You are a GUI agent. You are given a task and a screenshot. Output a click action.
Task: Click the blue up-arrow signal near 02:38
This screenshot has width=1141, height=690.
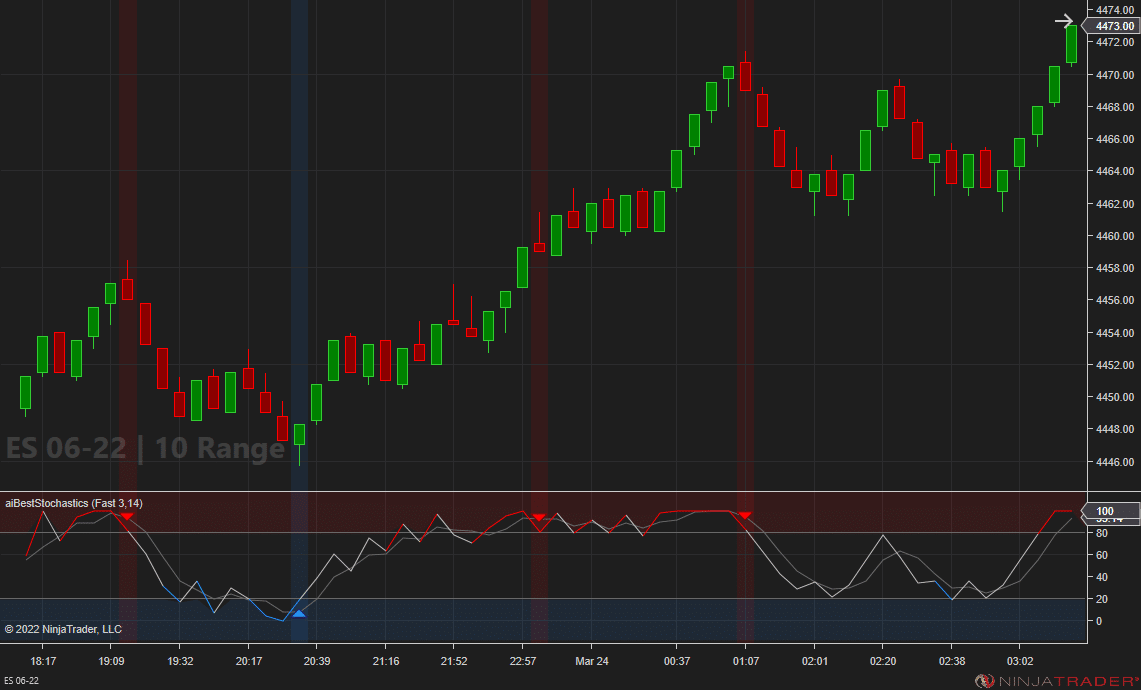(x=952, y=600)
